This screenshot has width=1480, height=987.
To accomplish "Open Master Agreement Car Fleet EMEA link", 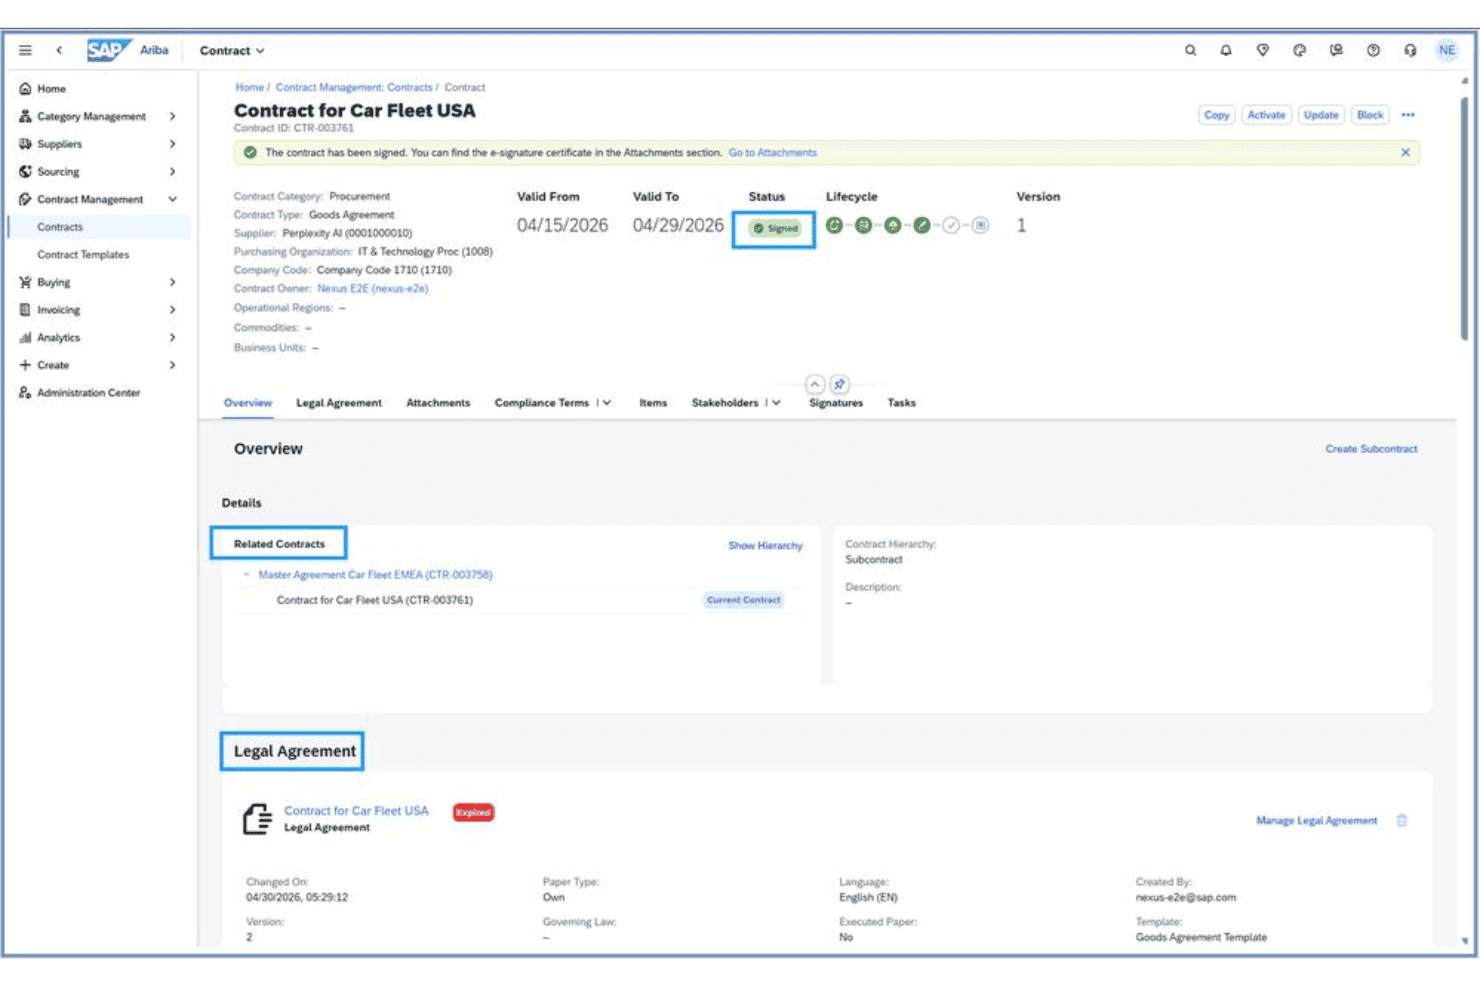I will 375,575.
